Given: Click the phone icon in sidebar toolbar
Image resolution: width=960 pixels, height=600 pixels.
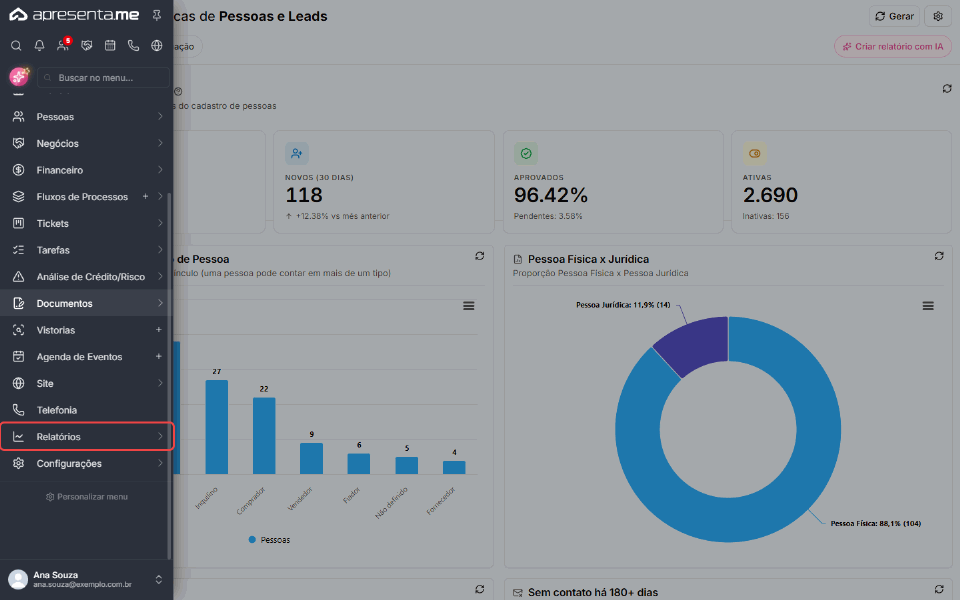Looking at the screenshot, I should [133, 45].
